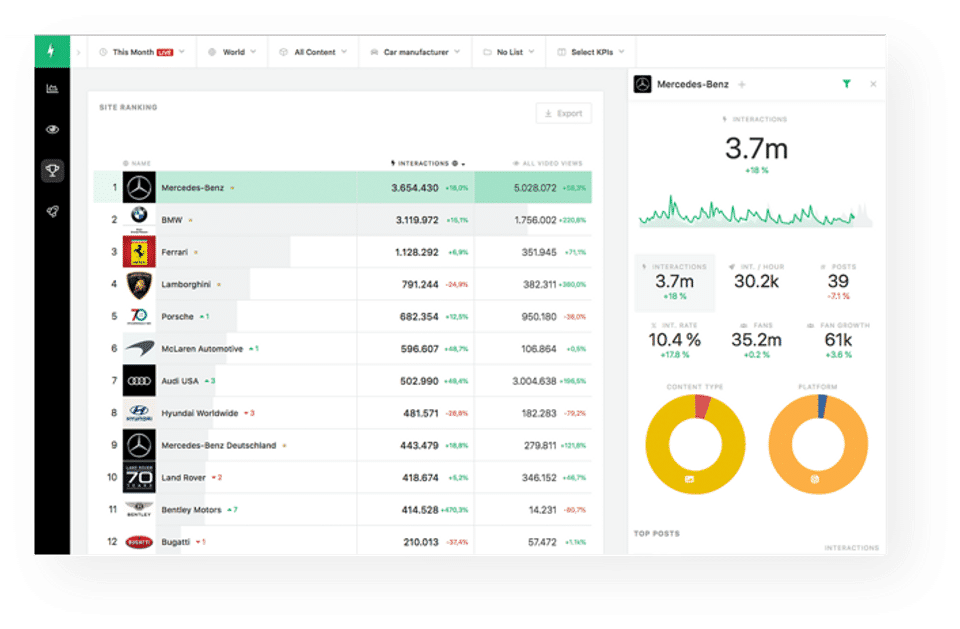
Task: Click the Mercedes-Benz logo in detail panel header
Action: pyautogui.click(x=642, y=84)
